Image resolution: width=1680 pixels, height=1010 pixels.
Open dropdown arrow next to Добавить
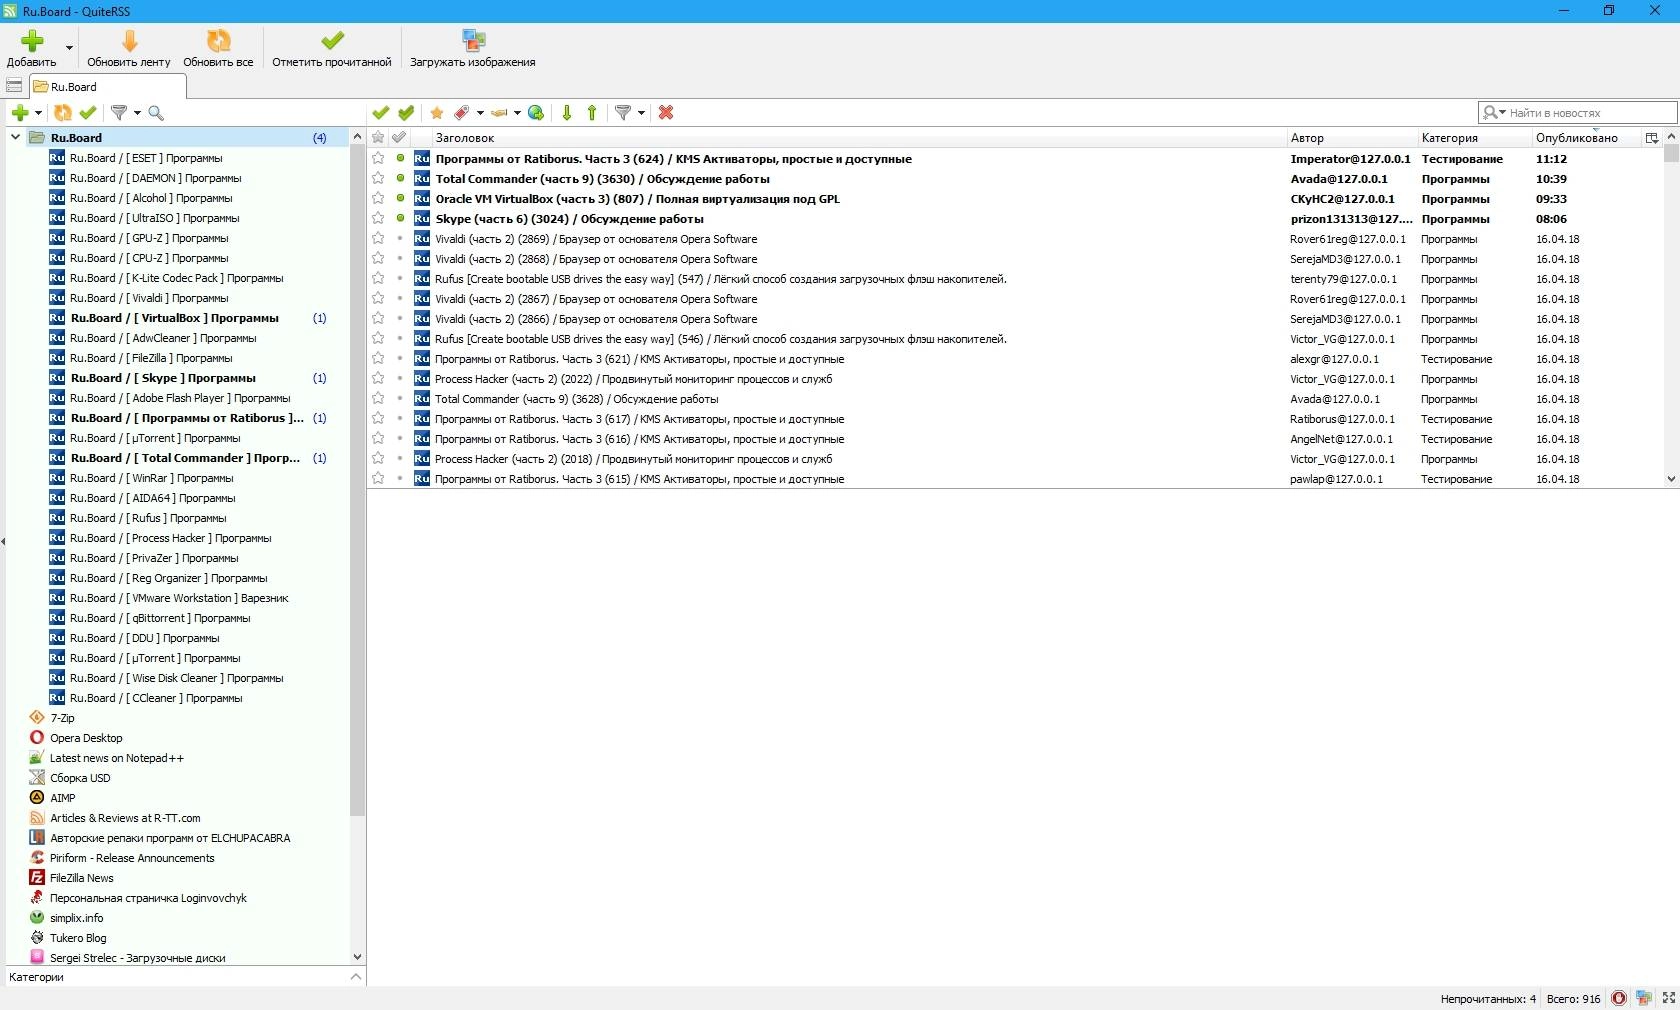(69, 47)
